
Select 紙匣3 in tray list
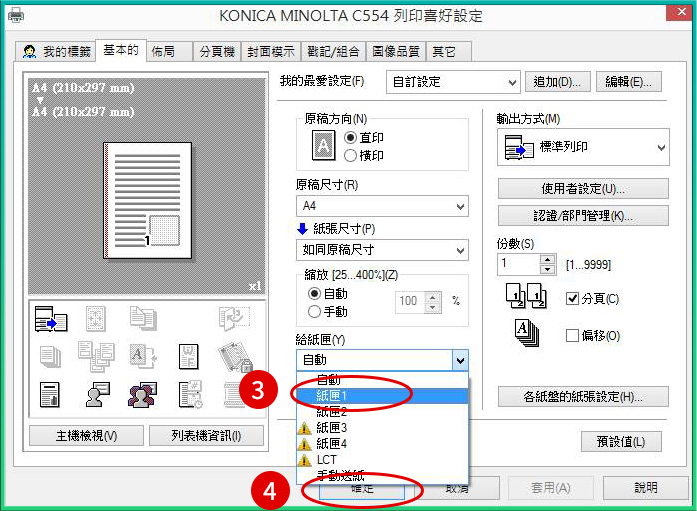click(382, 428)
